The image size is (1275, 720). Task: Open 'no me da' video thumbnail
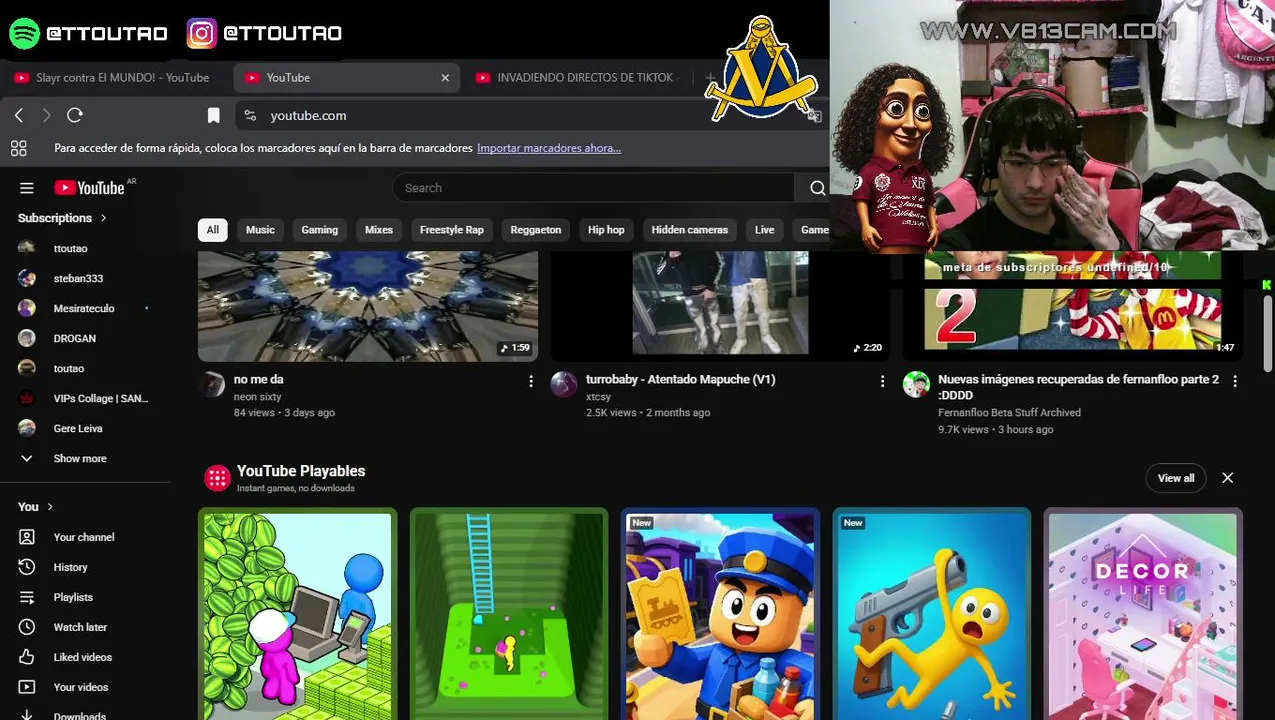pos(368,305)
